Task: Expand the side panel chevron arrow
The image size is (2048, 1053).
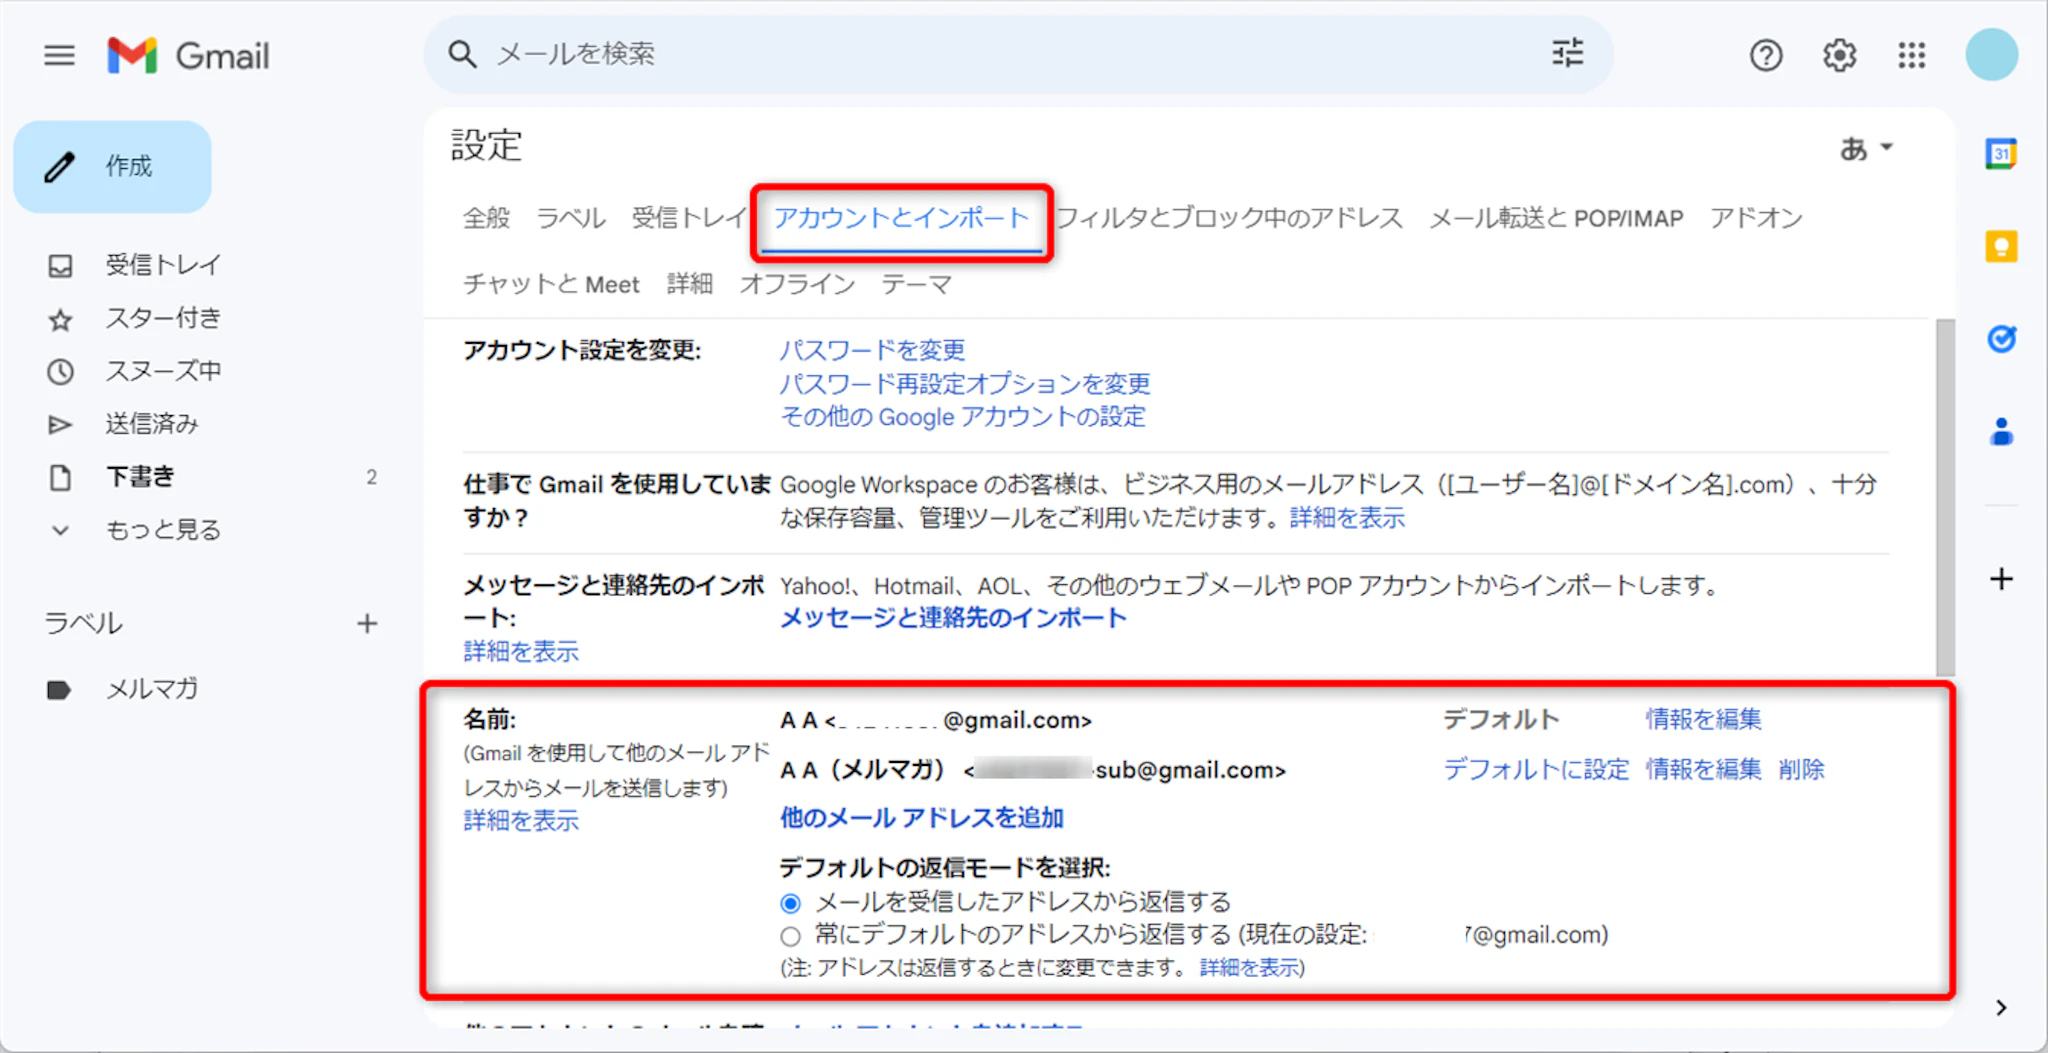Action: point(2000,1008)
